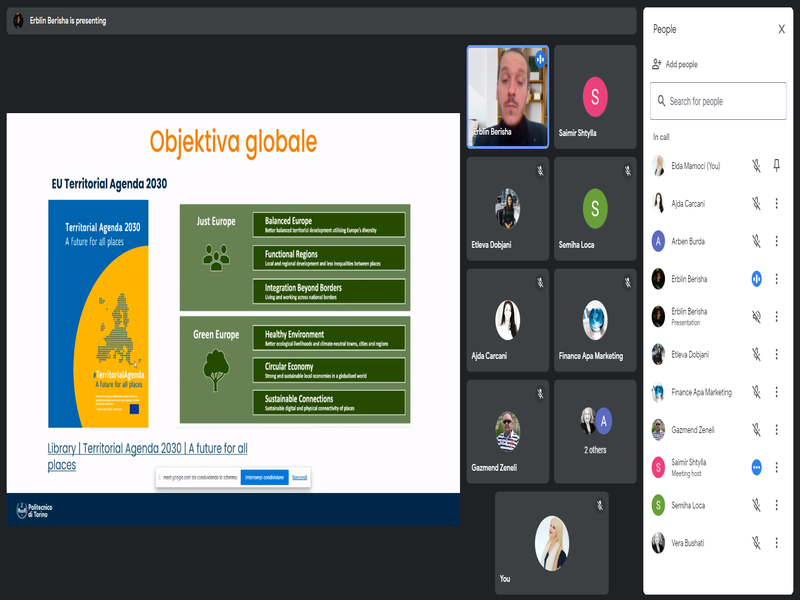
Task: Mute Vera Bushati in people list
Action: pos(756,543)
